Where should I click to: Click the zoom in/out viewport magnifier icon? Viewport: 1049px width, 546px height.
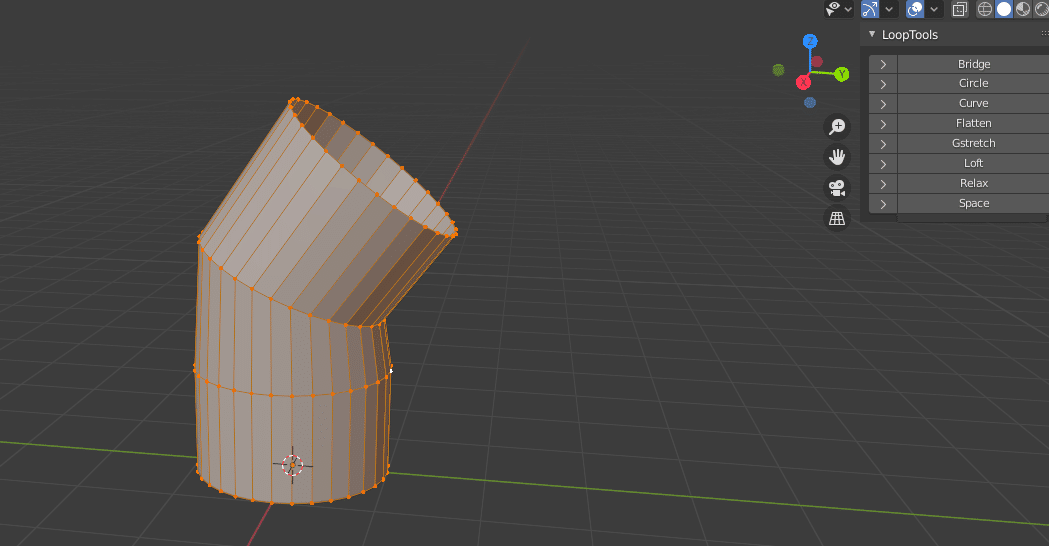click(837, 126)
